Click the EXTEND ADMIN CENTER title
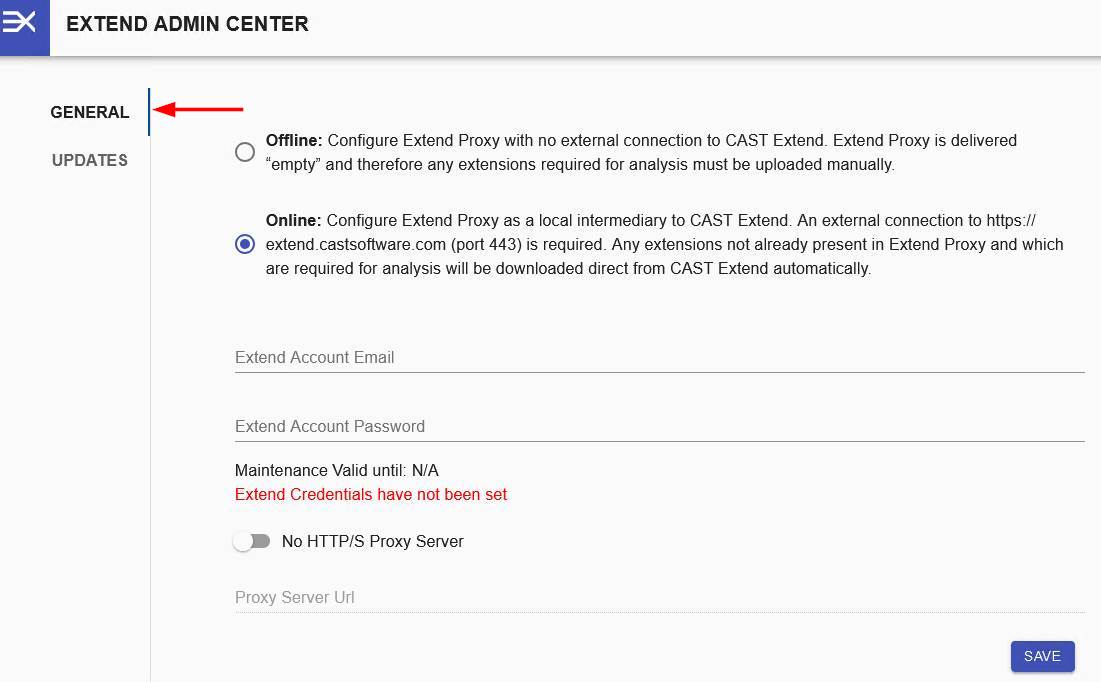 pos(187,24)
